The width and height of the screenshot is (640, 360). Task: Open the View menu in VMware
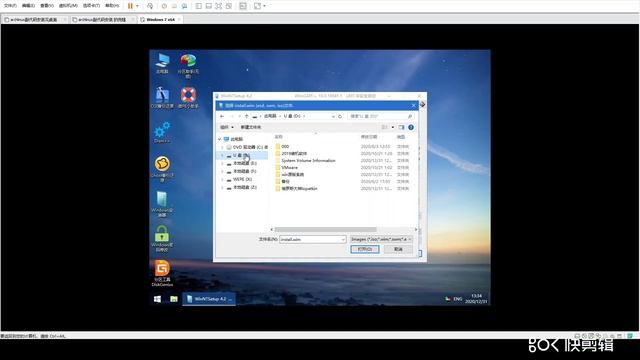(47, 6)
